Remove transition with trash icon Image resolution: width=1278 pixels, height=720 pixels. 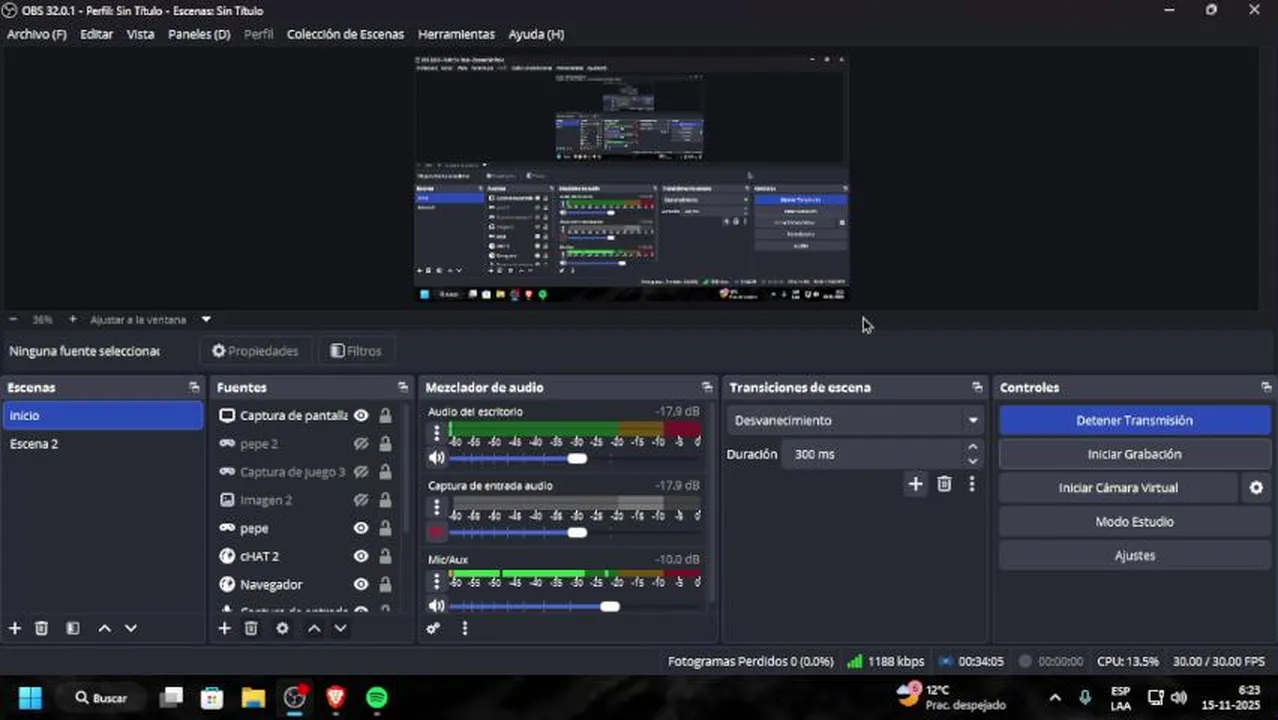click(944, 484)
